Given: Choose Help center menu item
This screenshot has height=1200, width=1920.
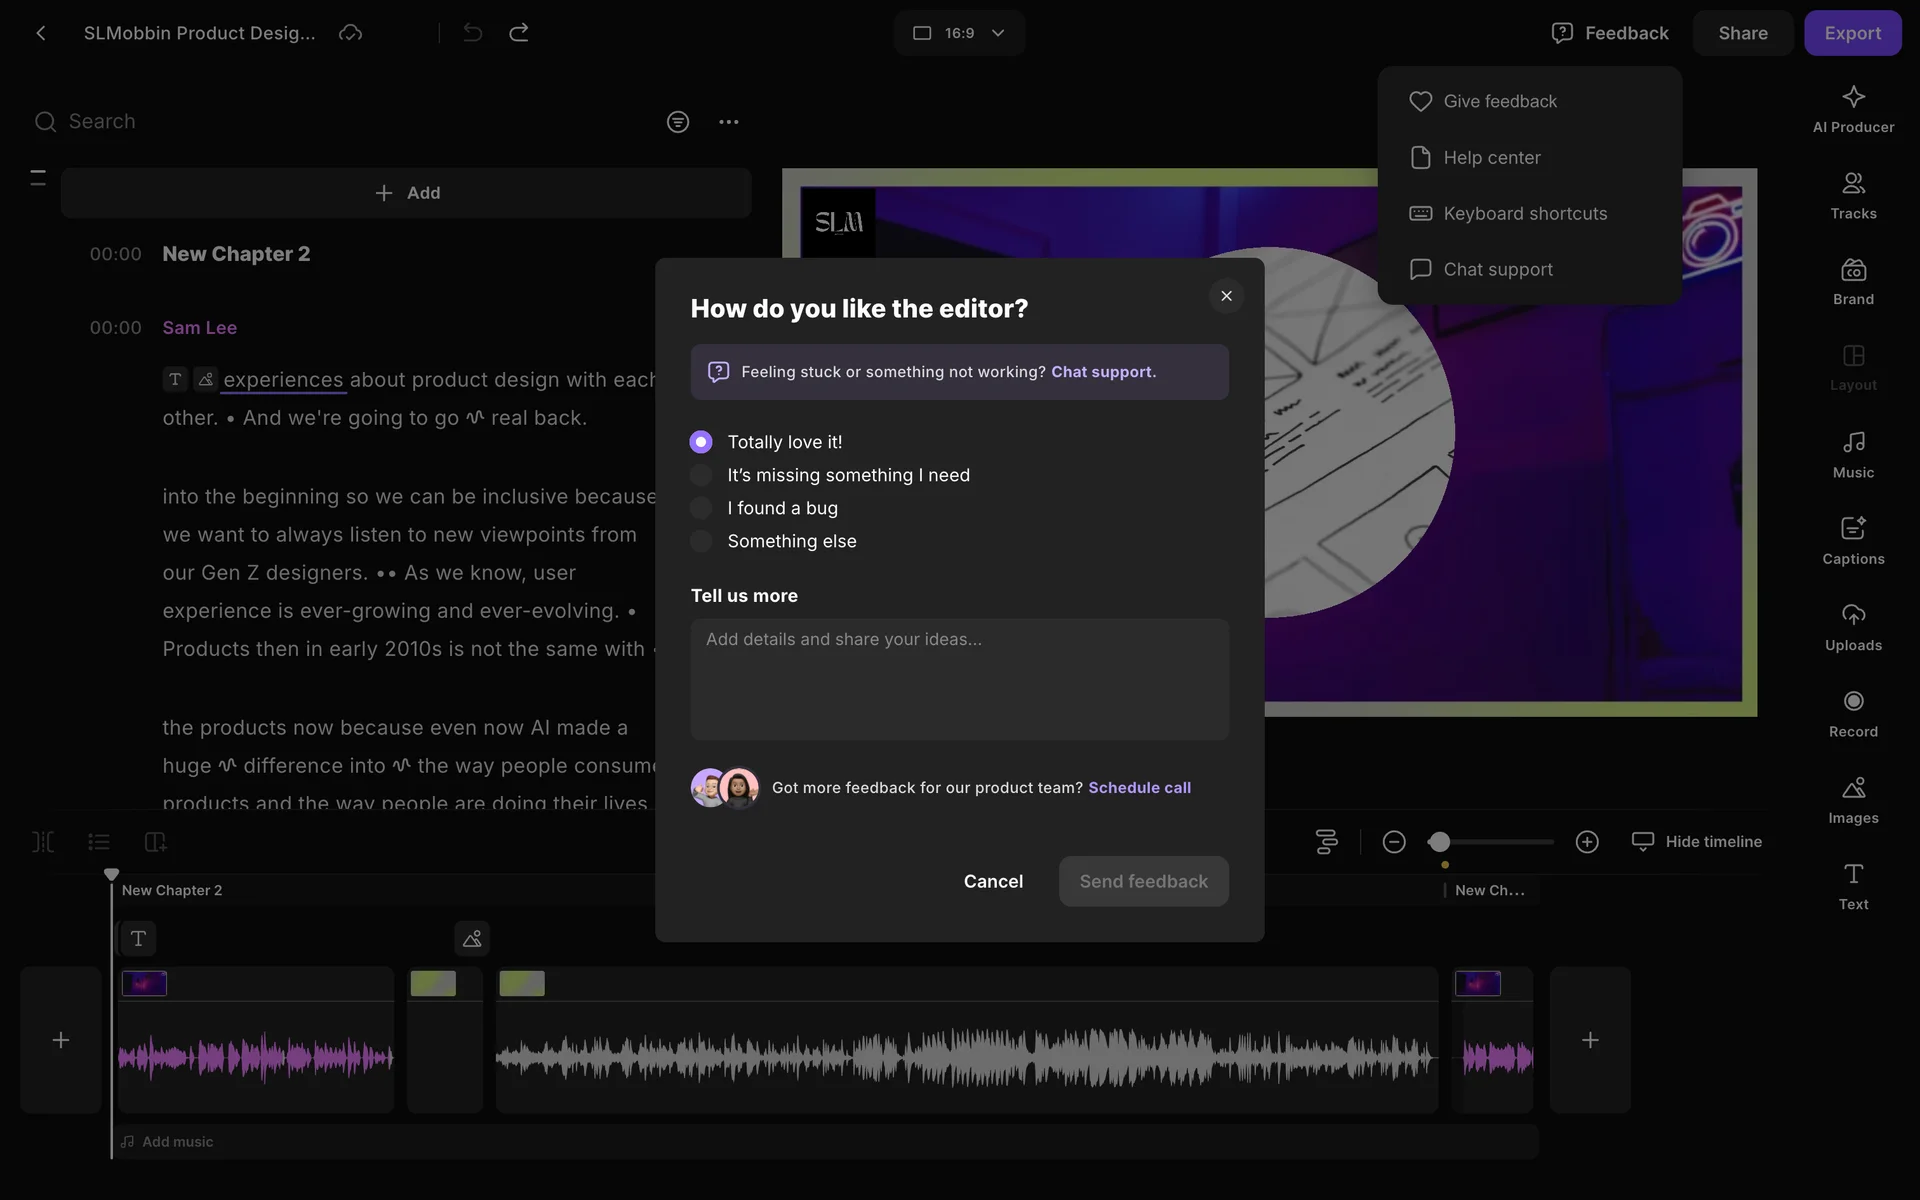Looking at the screenshot, I should tap(1491, 158).
